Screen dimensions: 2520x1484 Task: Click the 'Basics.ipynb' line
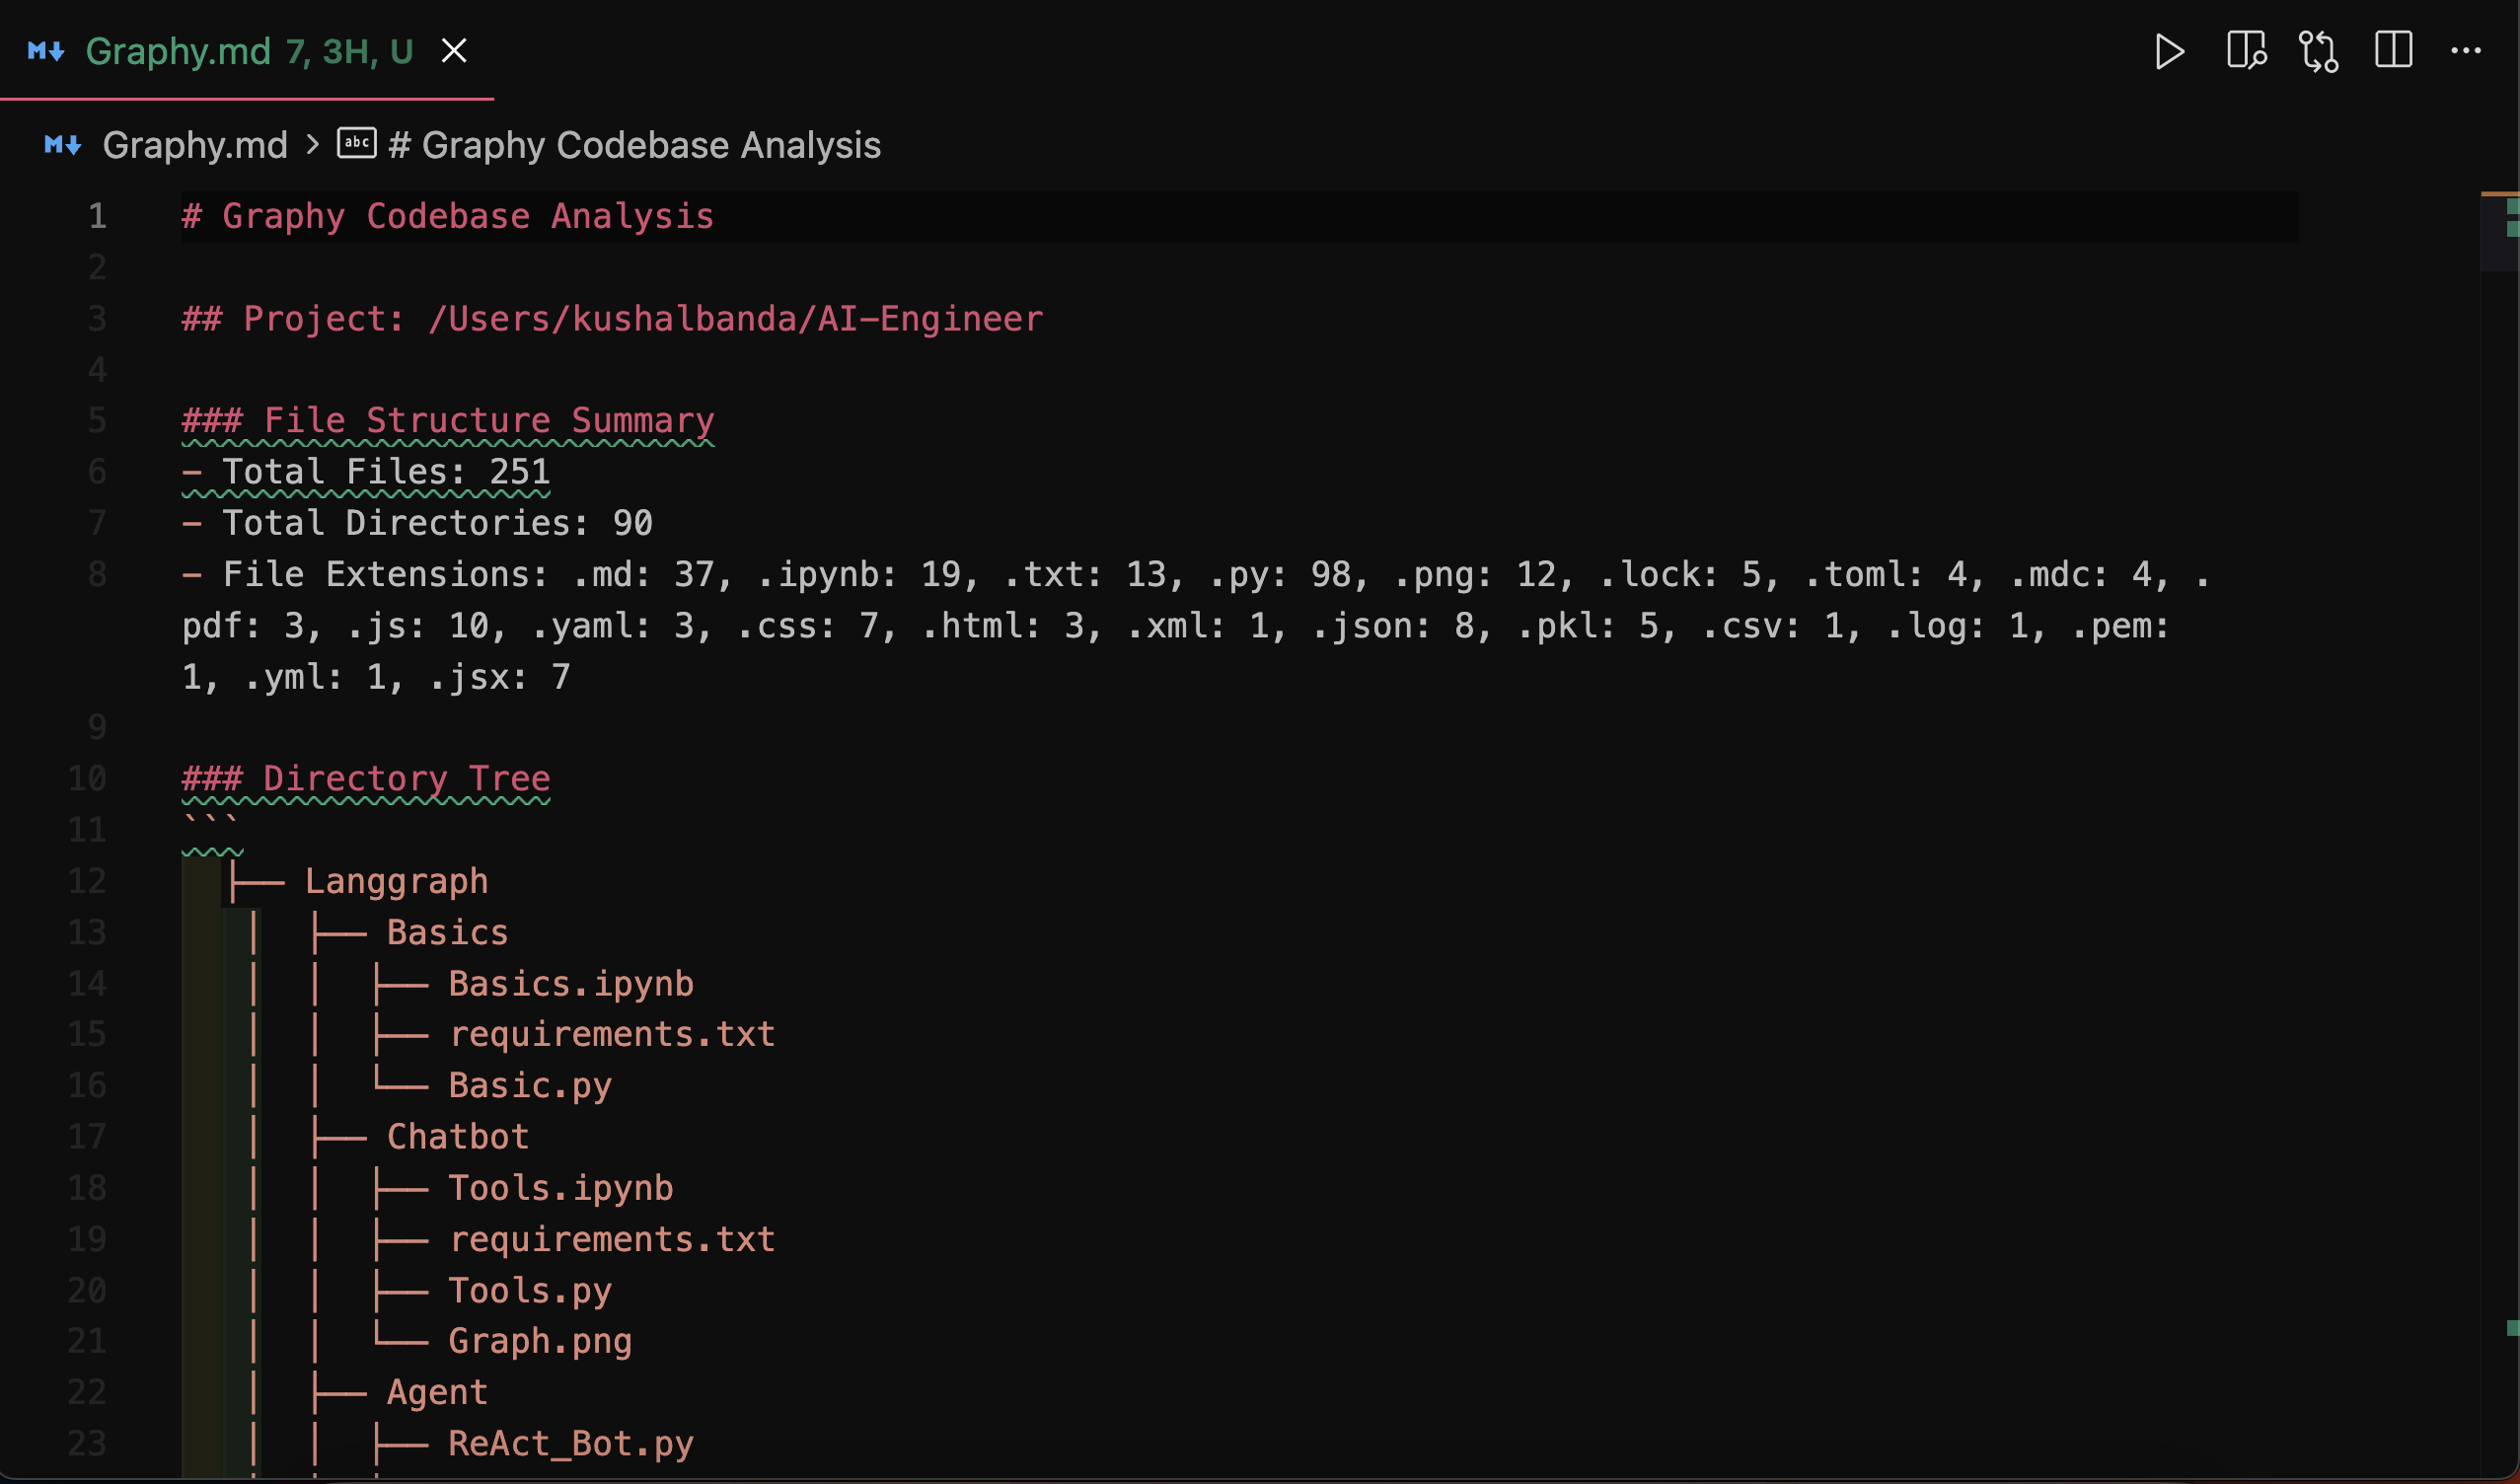pyautogui.click(x=571, y=984)
